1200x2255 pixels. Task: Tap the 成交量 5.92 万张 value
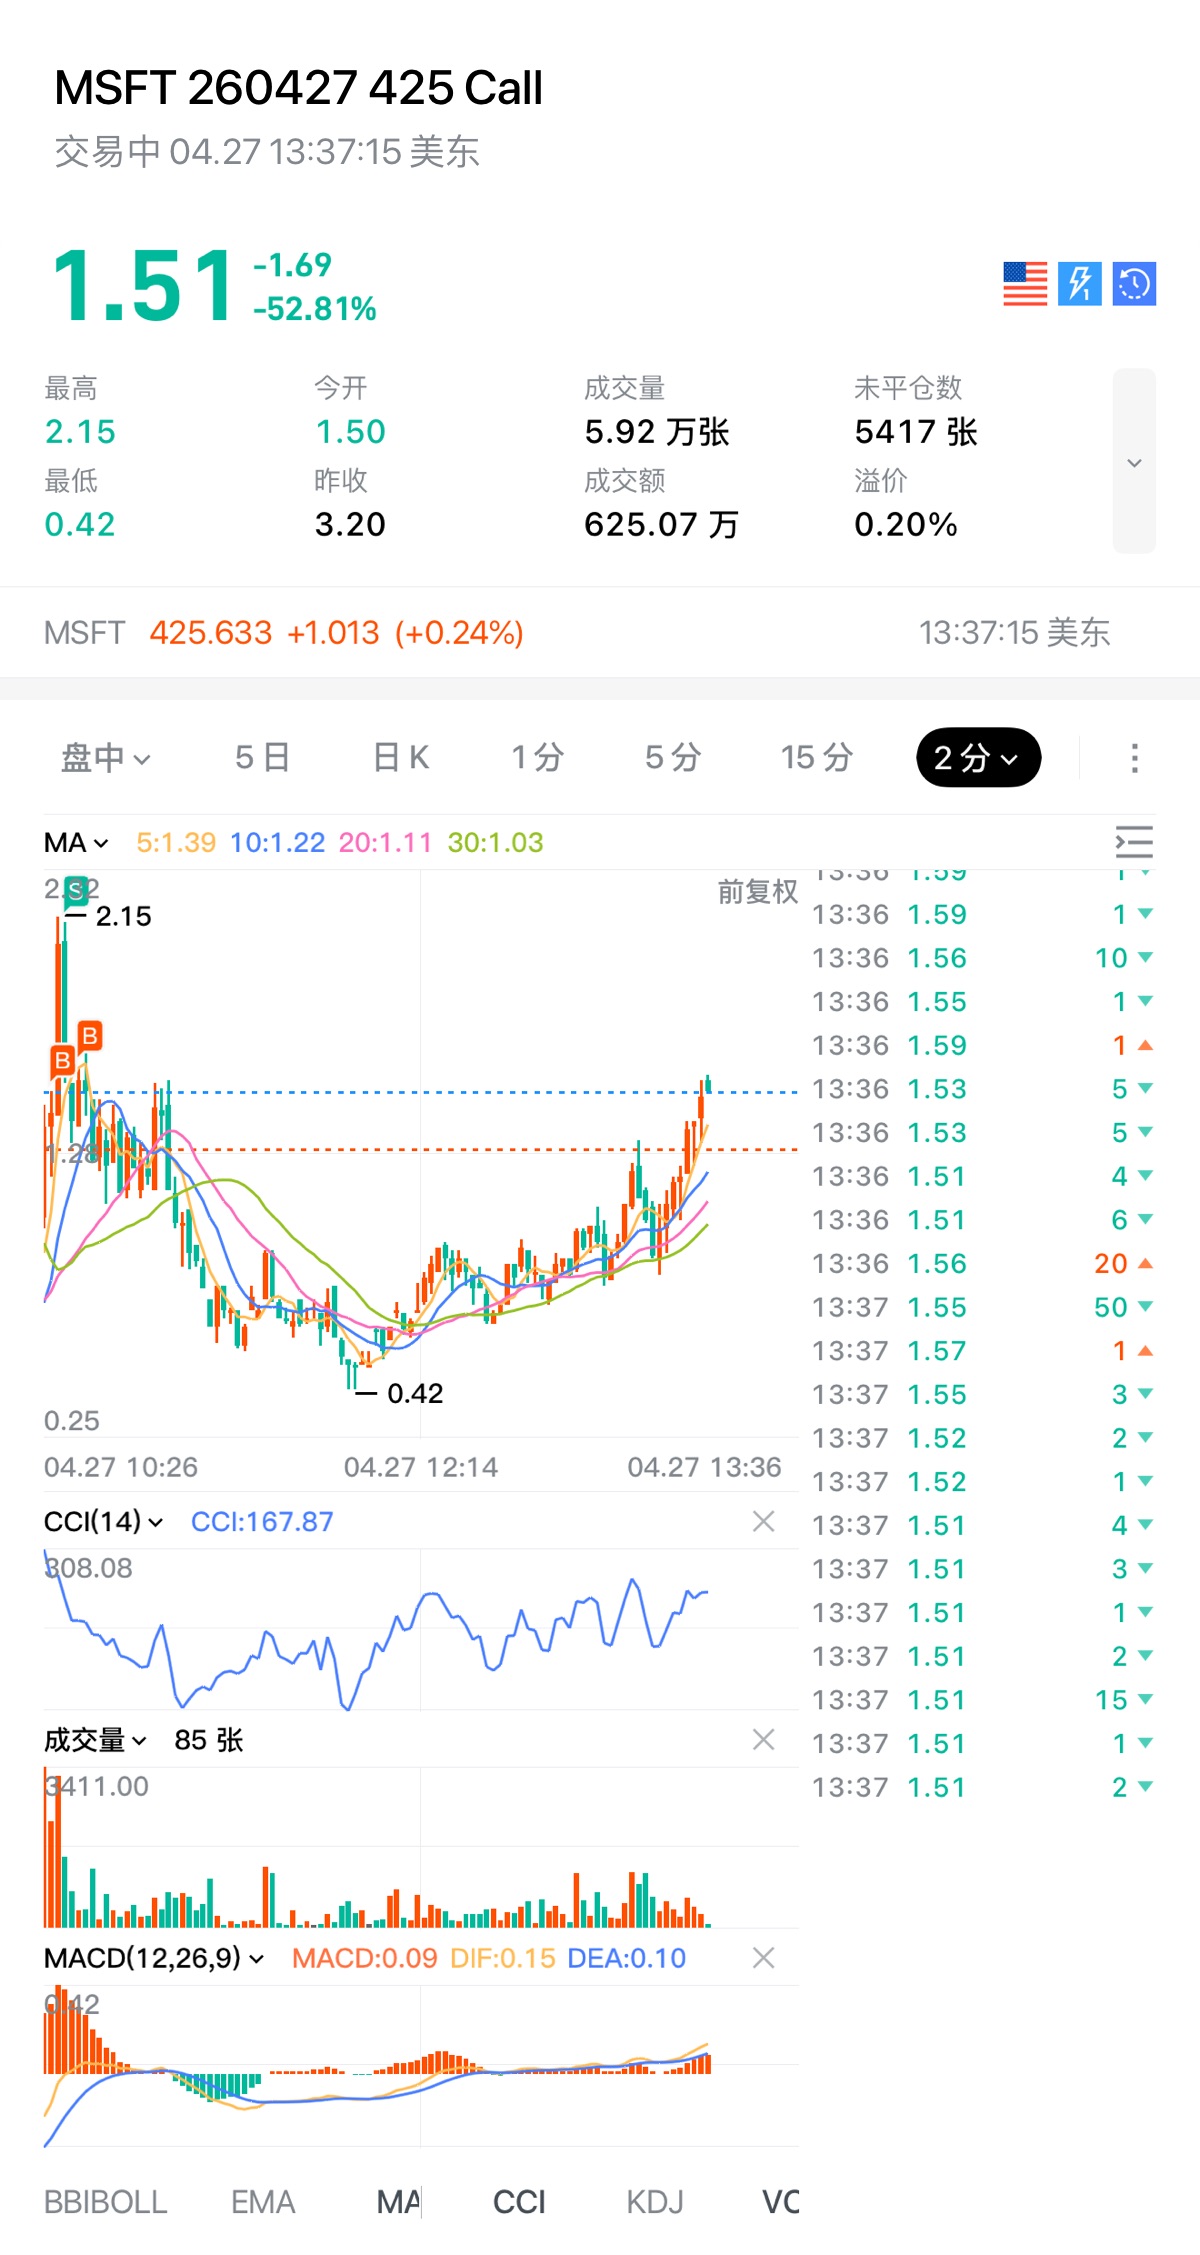657,432
